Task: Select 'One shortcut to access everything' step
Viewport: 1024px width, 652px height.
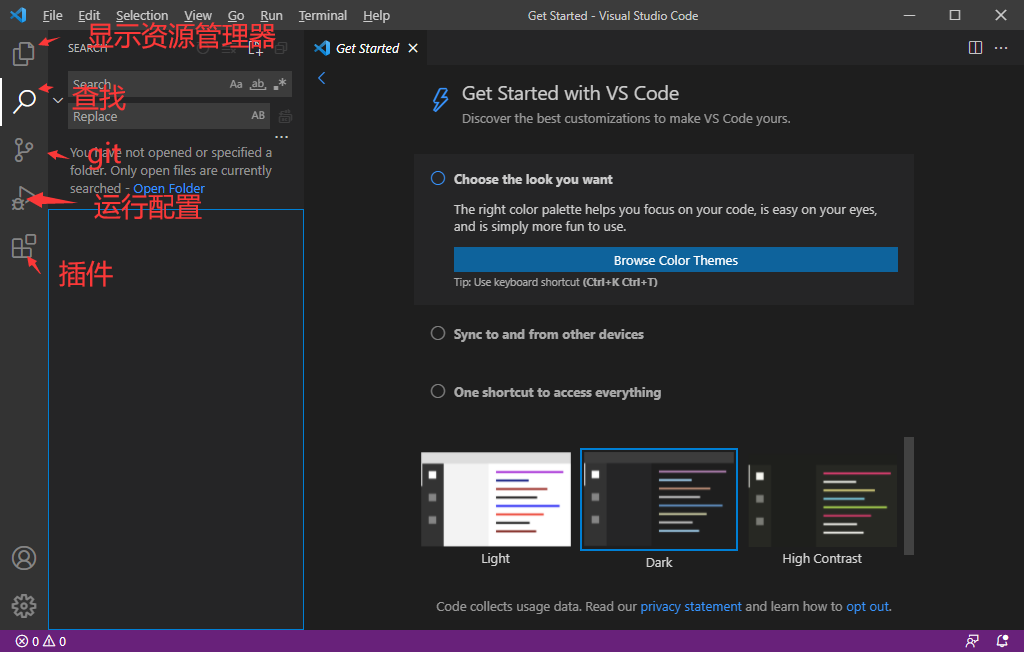Action: point(557,392)
